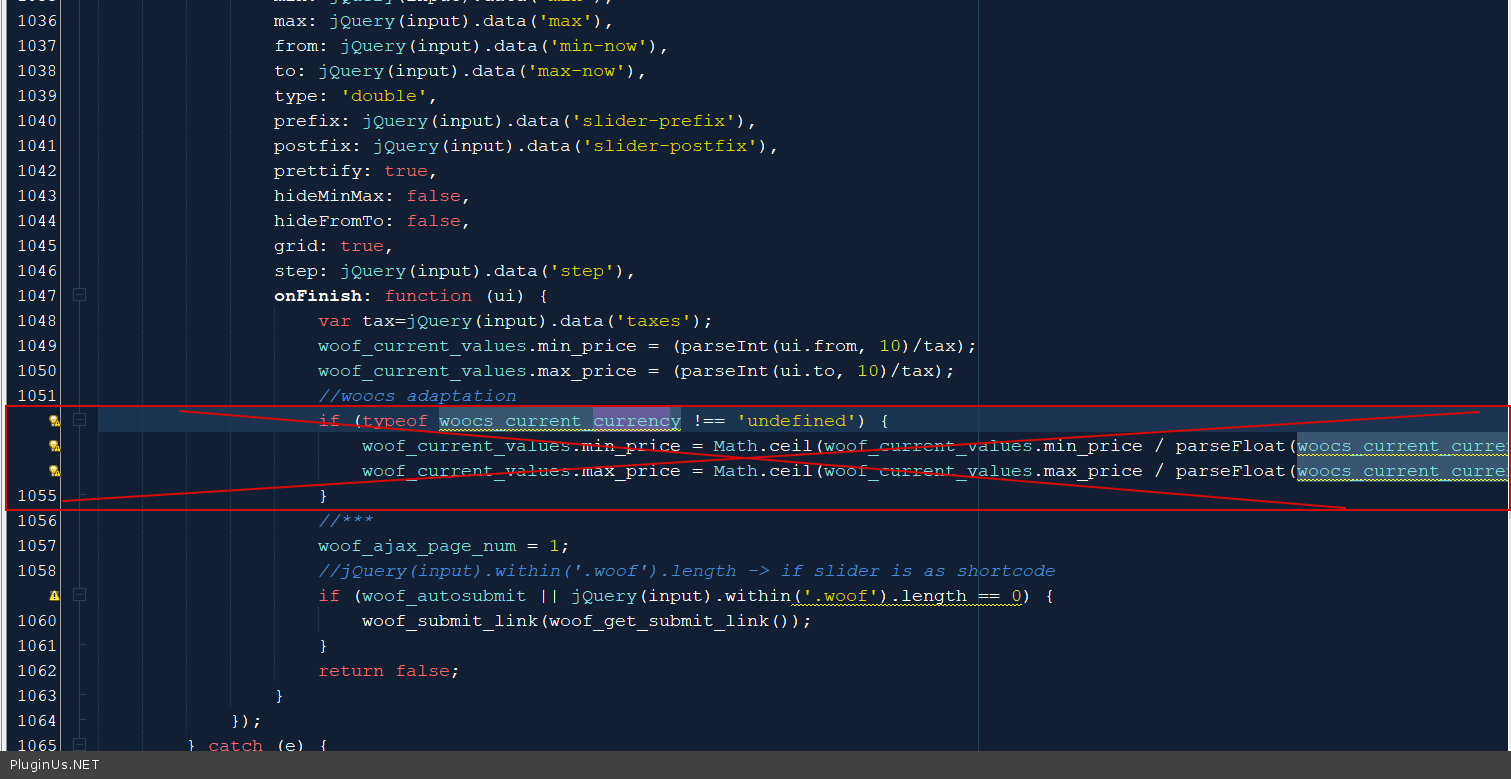Click the PluginUs.NET label at bottom

[54, 765]
